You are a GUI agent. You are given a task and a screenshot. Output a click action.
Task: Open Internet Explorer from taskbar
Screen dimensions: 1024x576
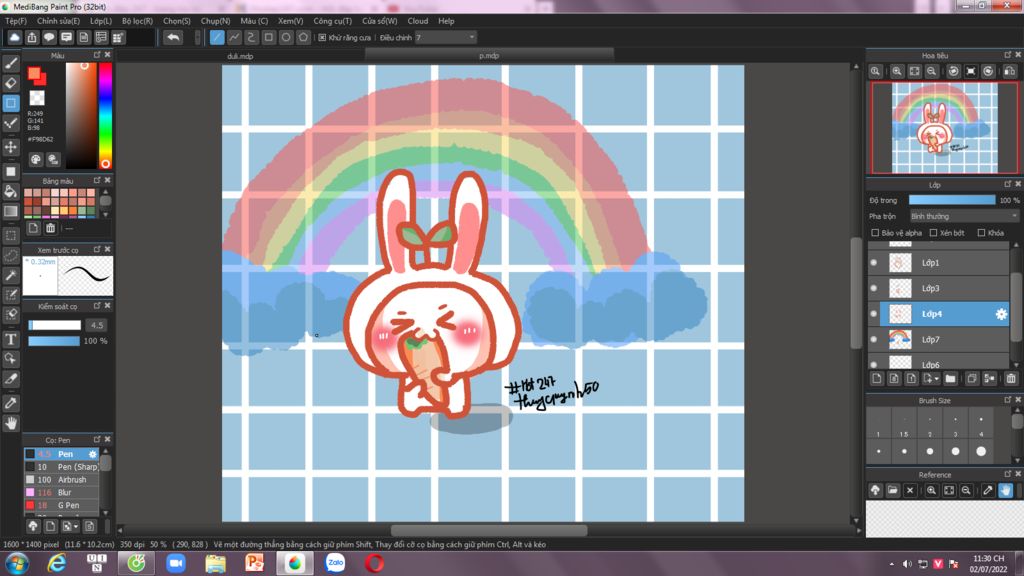(x=57, y=563)
